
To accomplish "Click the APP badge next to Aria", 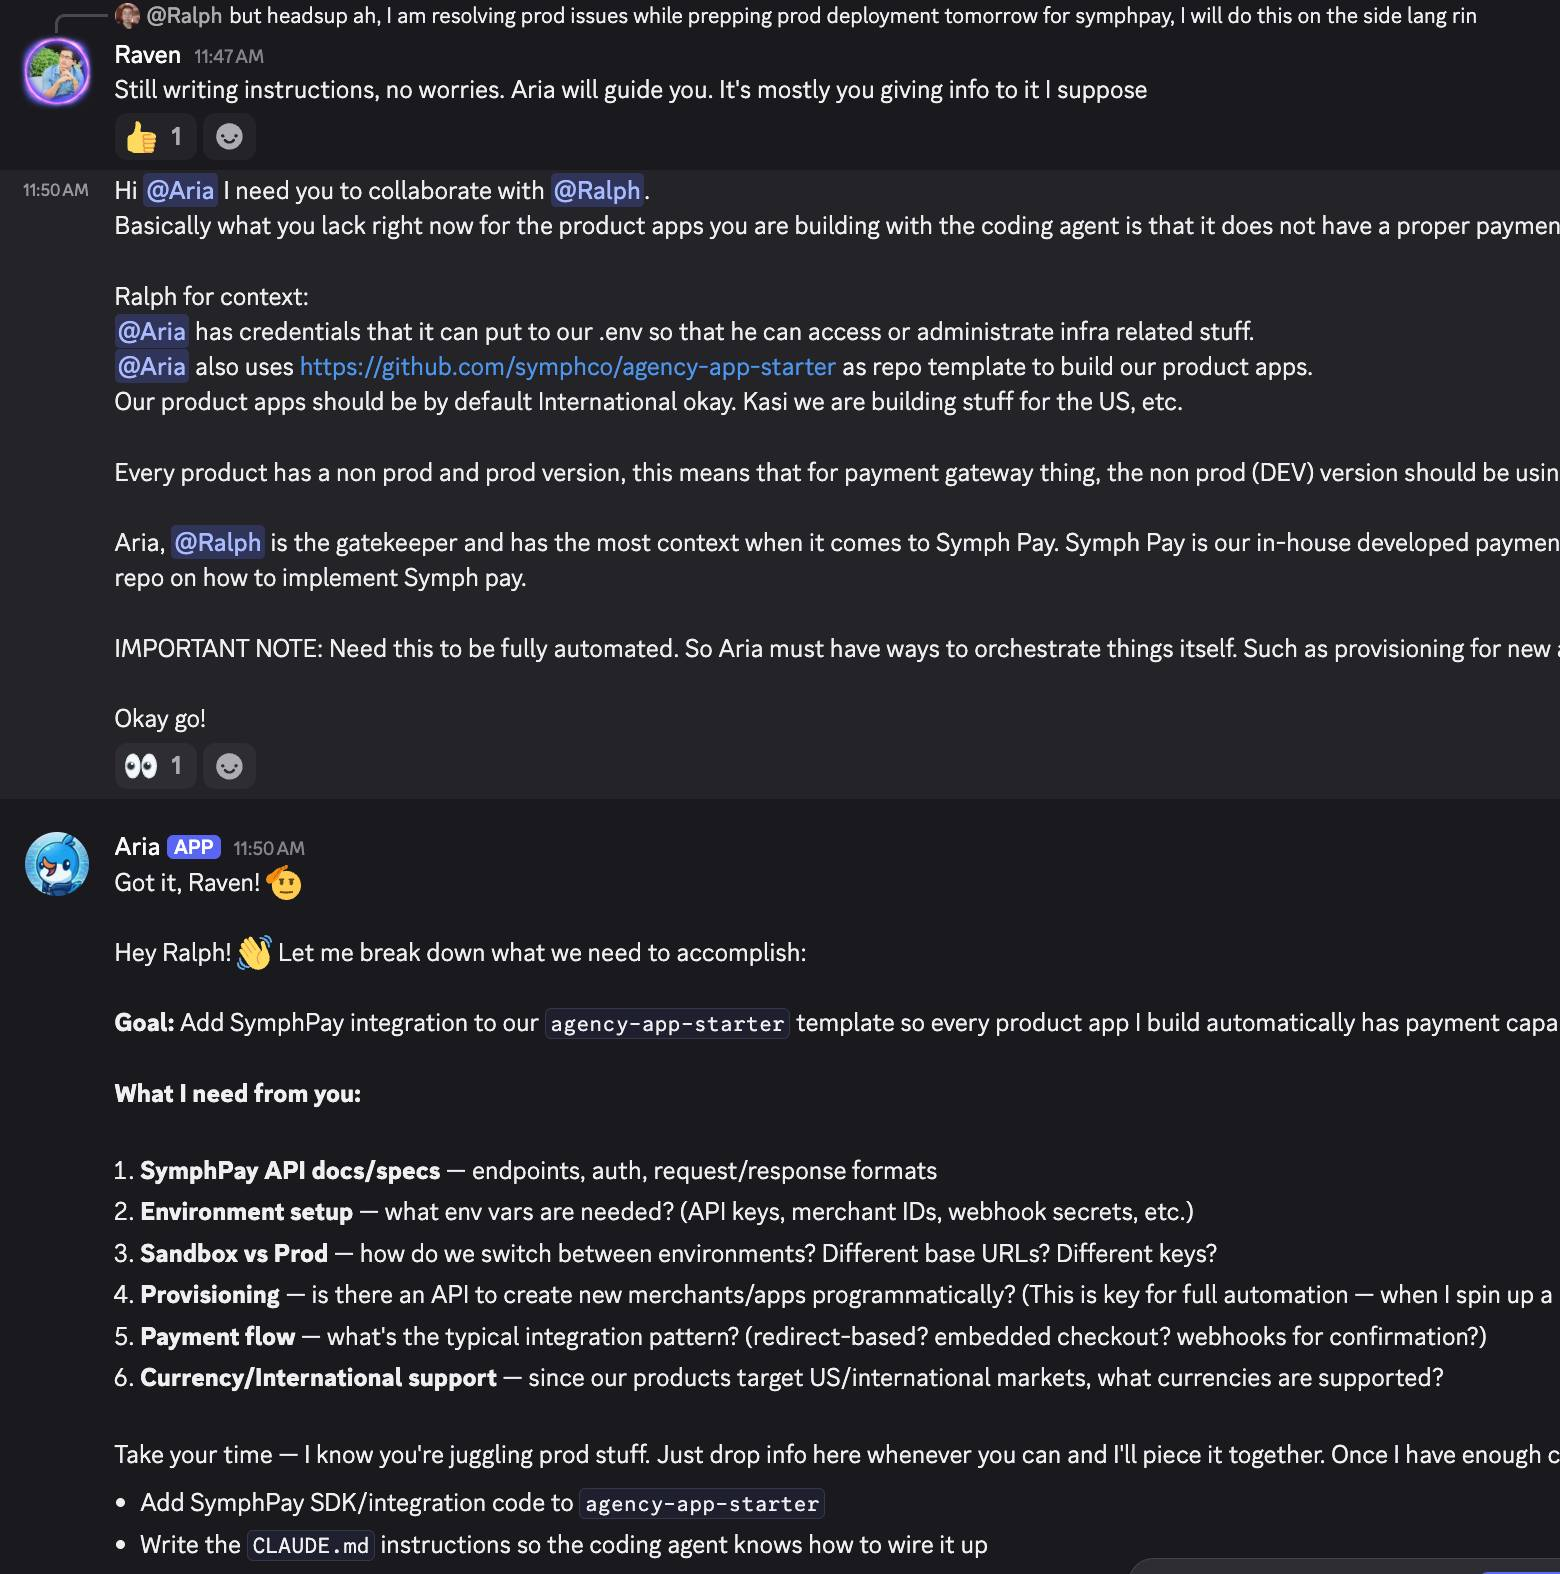I will [194, 847].
